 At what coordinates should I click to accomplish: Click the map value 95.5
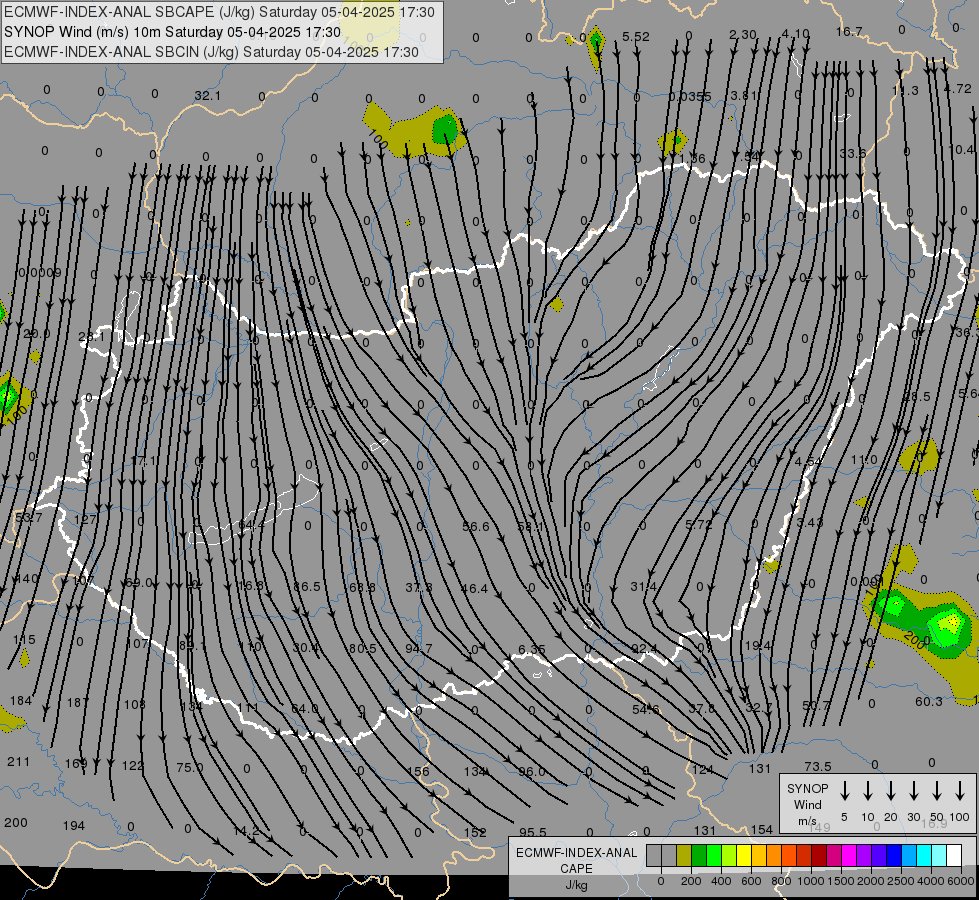tap(533, 832)
